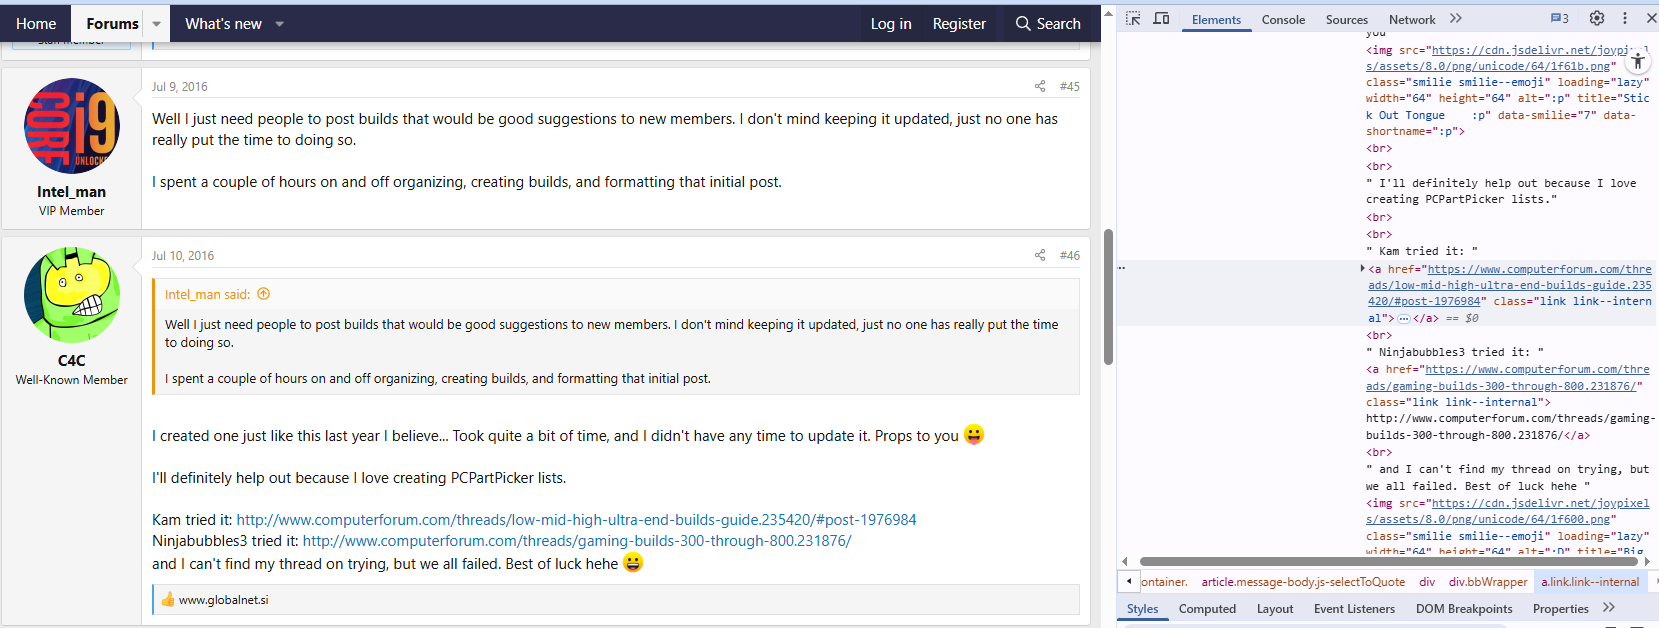Image resolution: width=1659 pixels, height=628 pixels.
Task: Close the DevTools panel
Action: point(1651,19)
